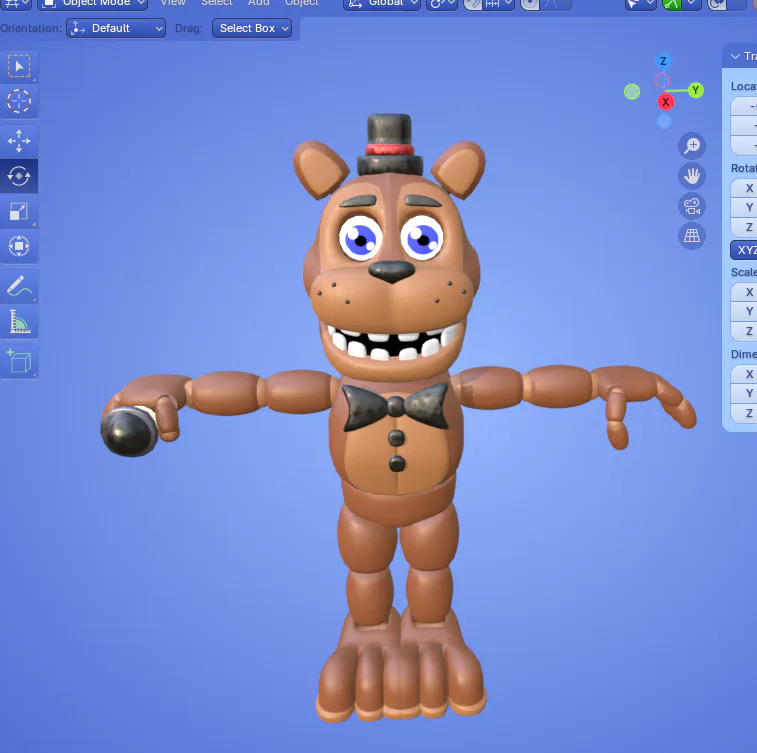
Task: Open the pivot point dropdown
Action: [442, 4]
